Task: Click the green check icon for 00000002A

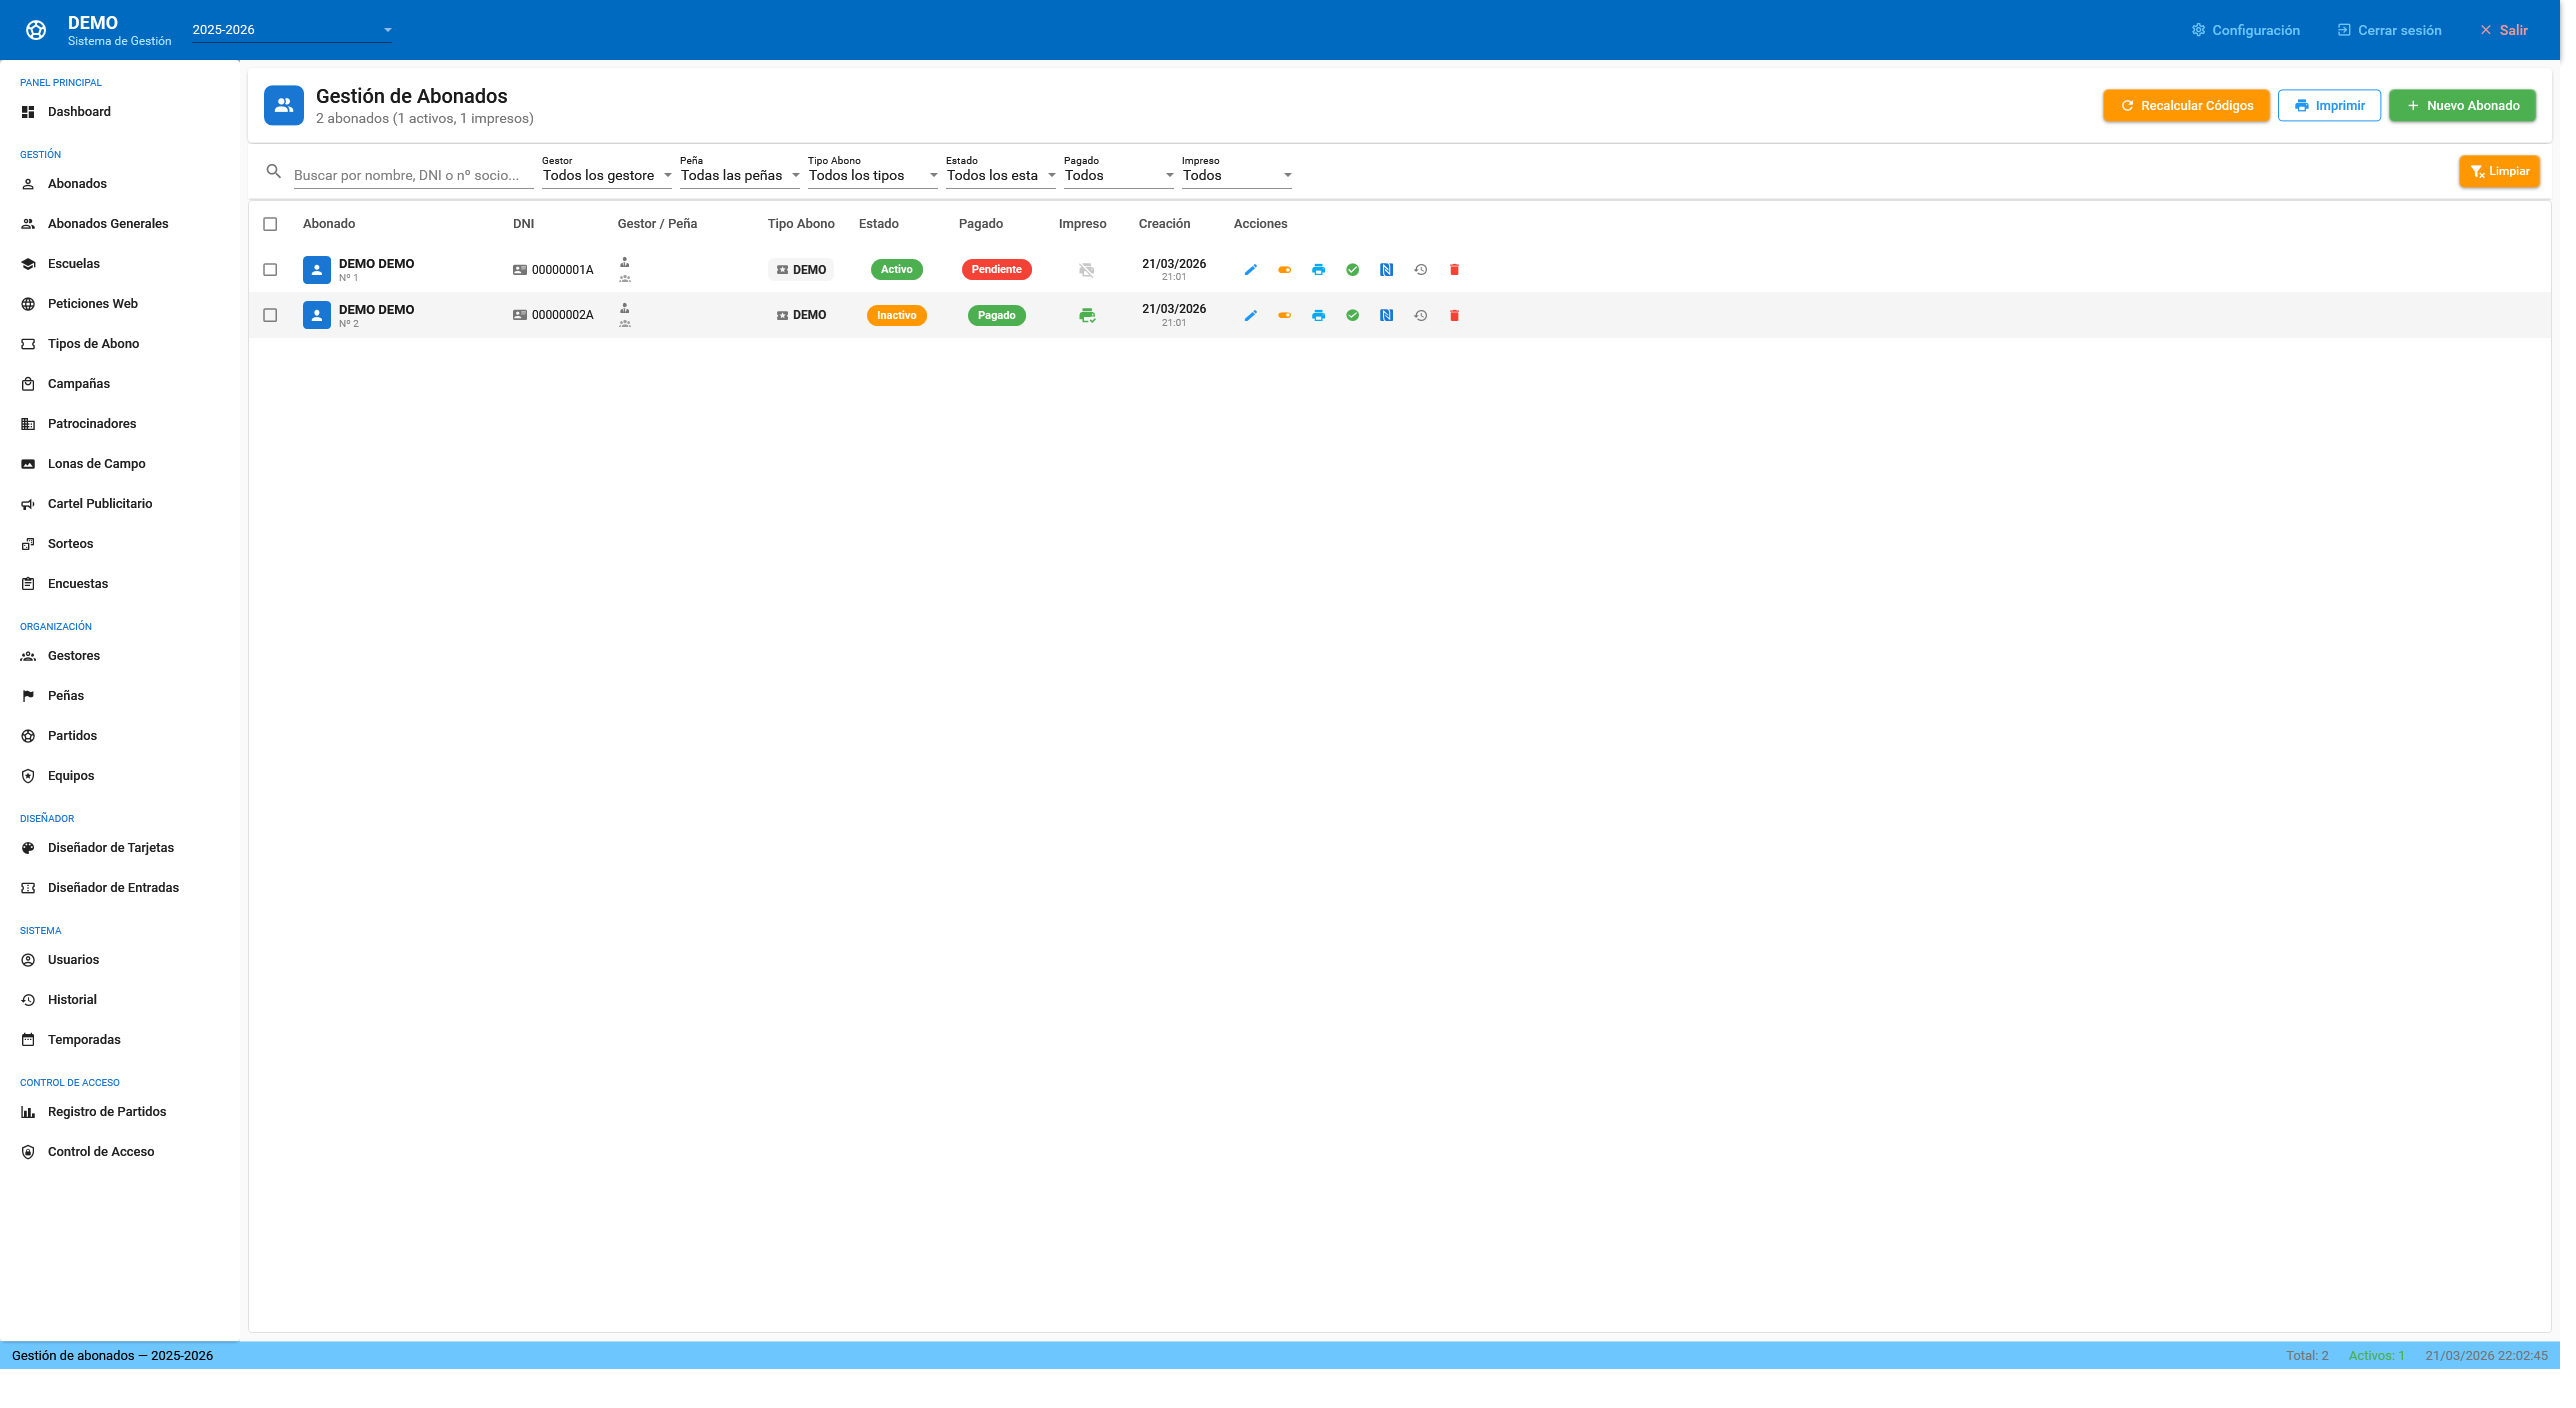Action: (x=1352, y=316)
